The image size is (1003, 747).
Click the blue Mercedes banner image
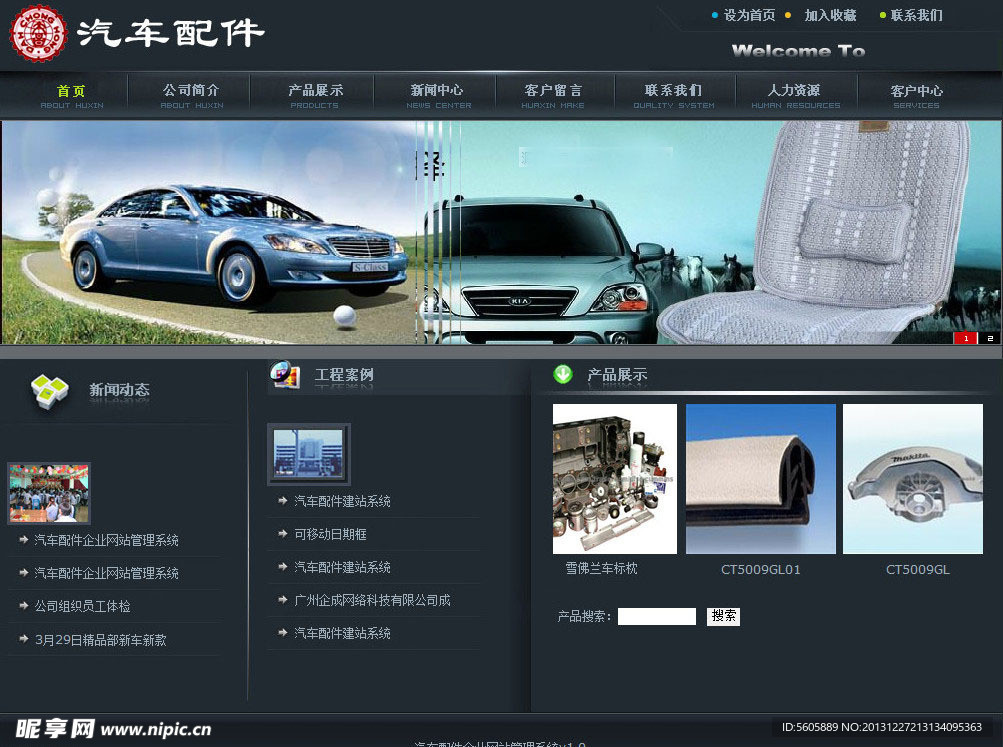(210, 232)
